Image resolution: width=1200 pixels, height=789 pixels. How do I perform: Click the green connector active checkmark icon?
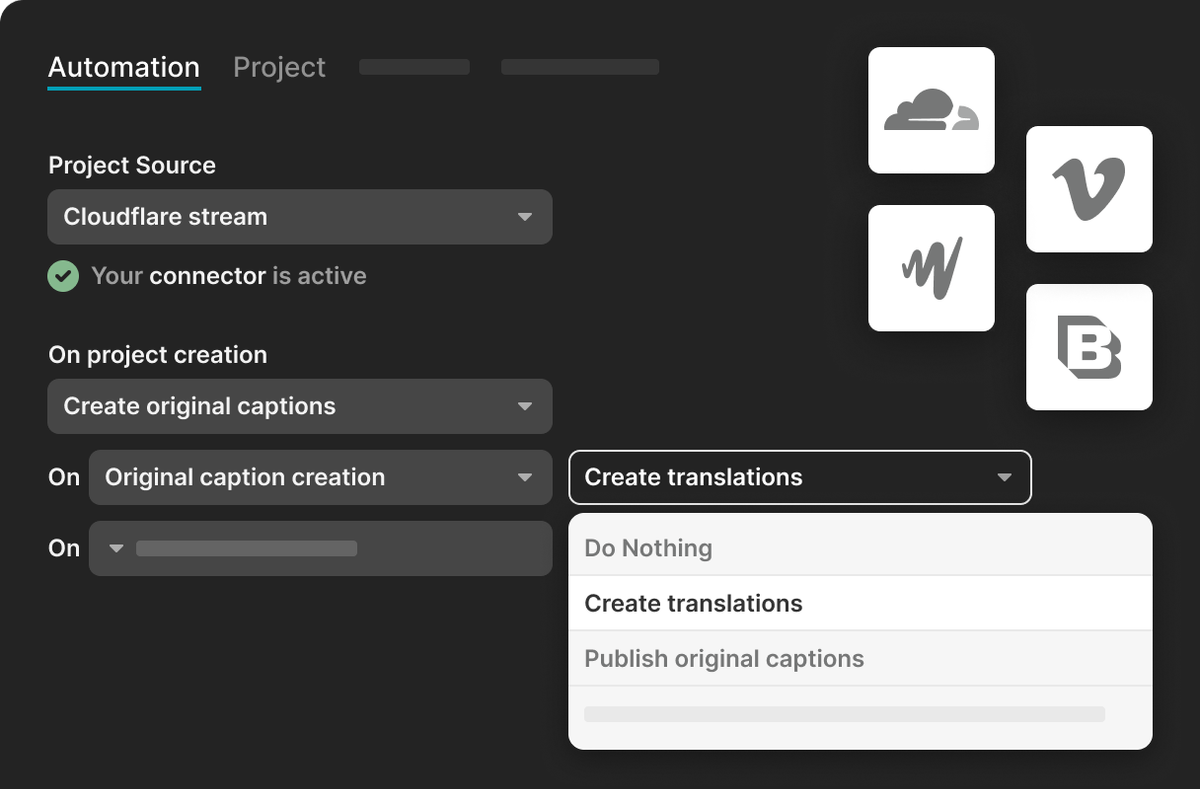click(63, 276)
